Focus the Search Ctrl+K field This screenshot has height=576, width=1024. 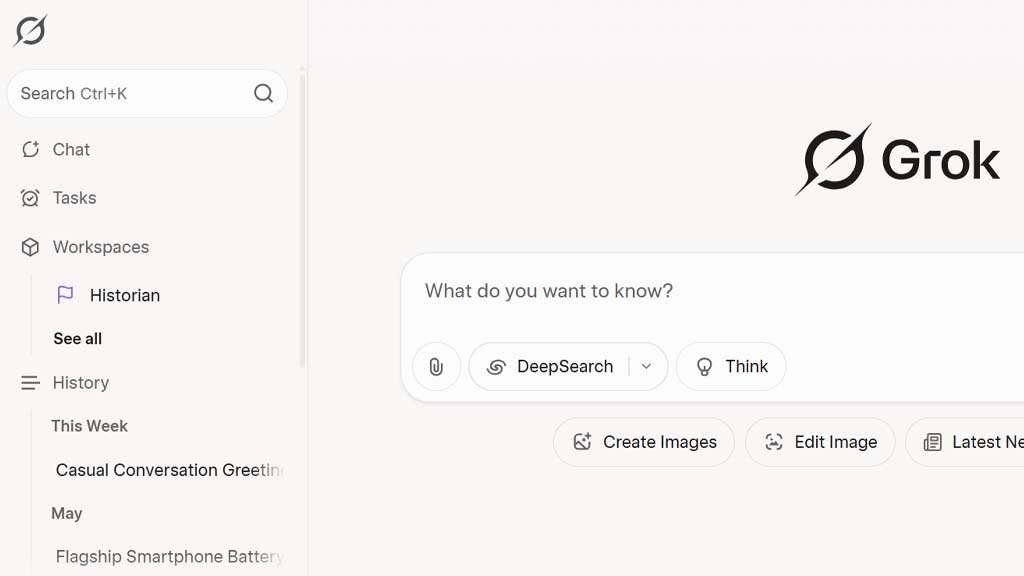[147, 93]
